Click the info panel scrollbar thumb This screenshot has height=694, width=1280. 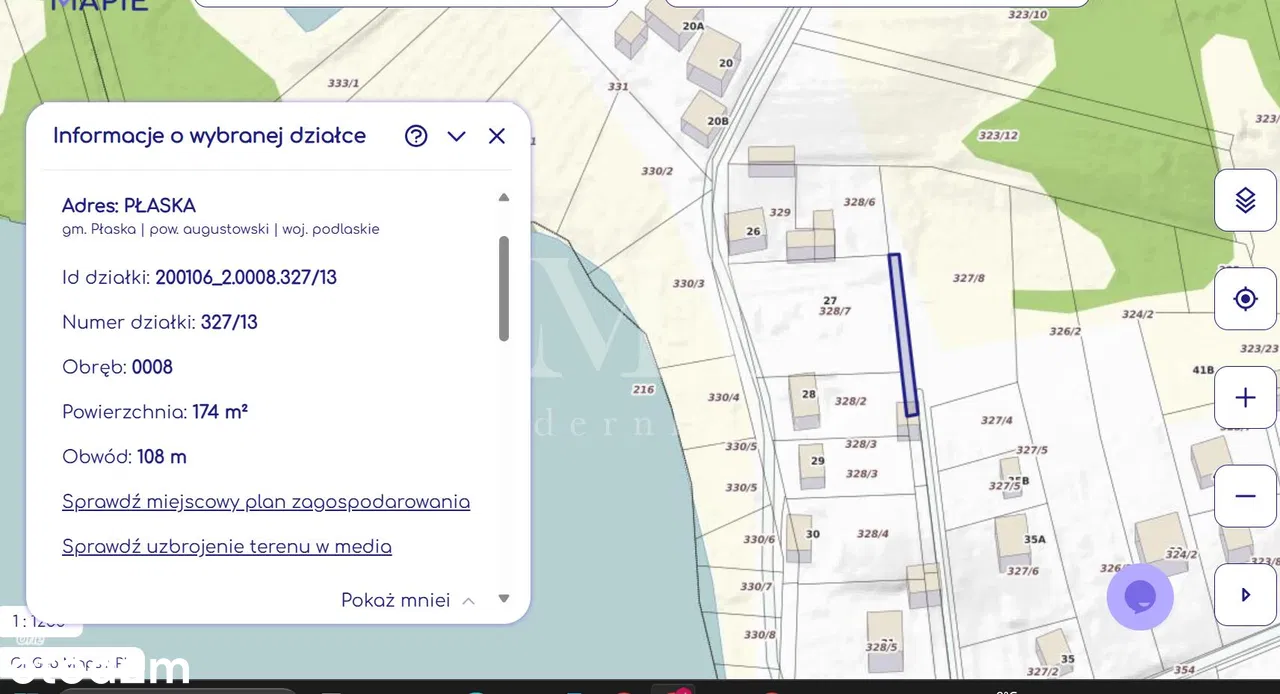(x=504, y=288)
